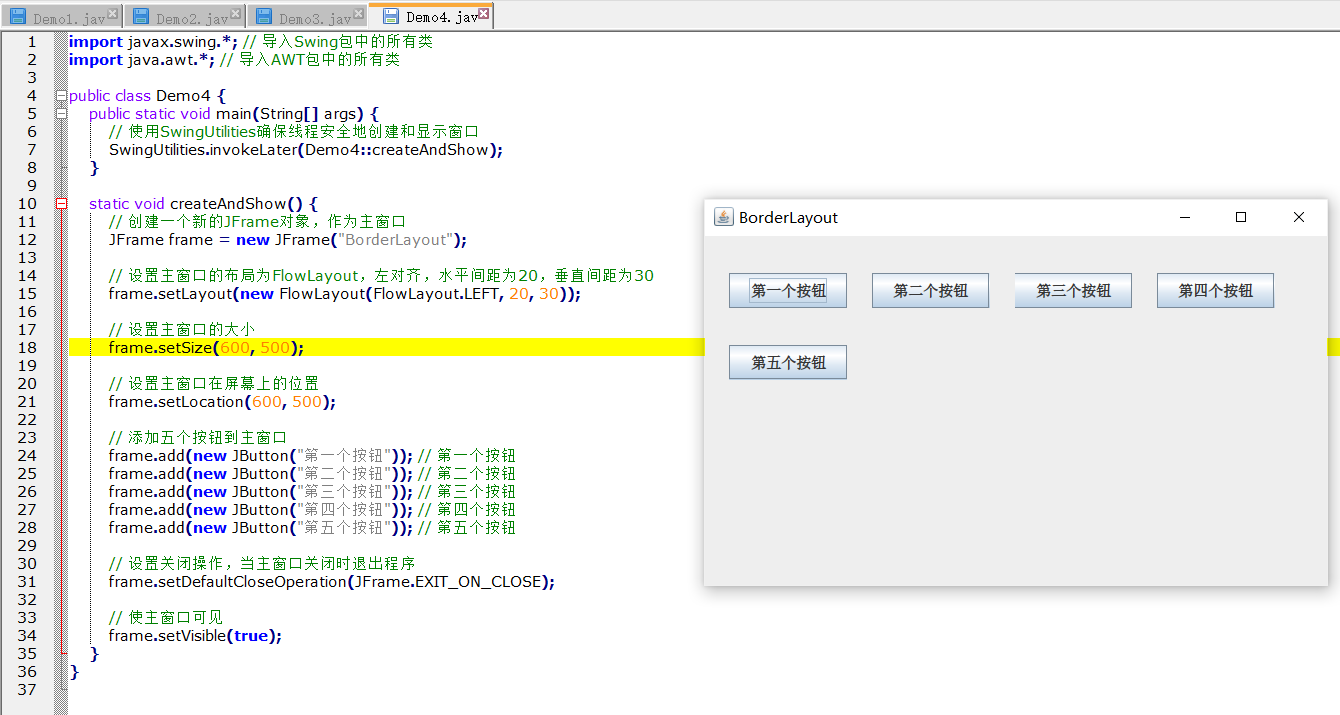Click the 第五个按钮 button
Viewport: 1340px width, 715px height.
[788, 362]
